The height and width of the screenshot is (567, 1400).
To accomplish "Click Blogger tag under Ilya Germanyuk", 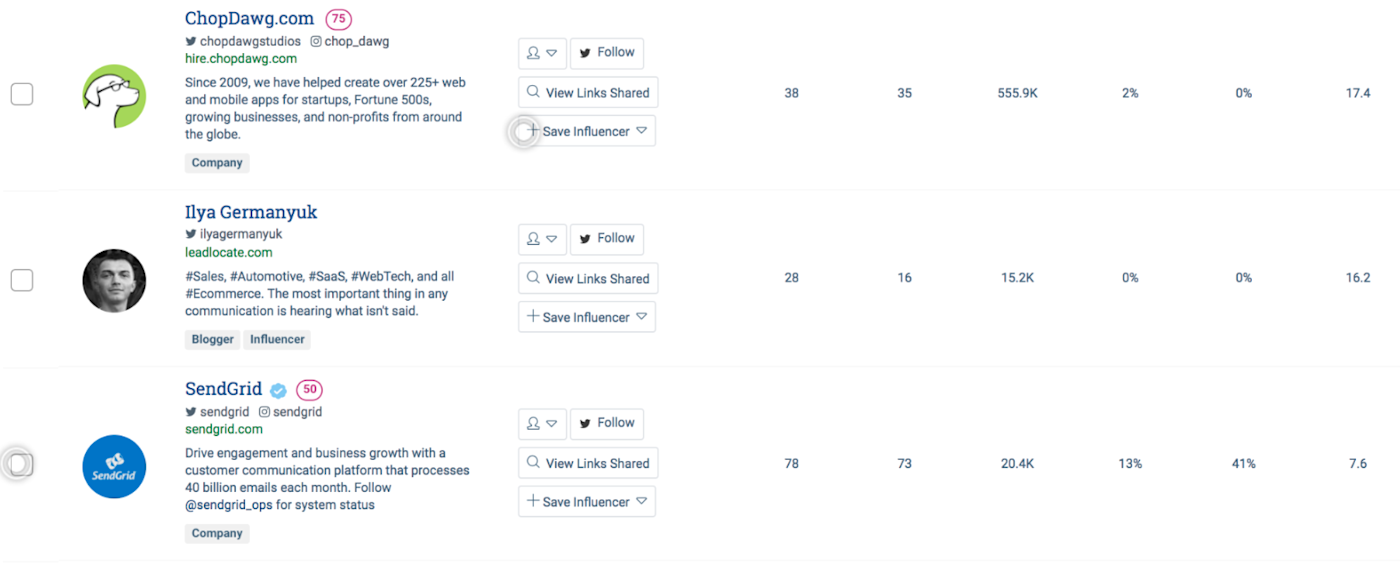I will (213, 340).
